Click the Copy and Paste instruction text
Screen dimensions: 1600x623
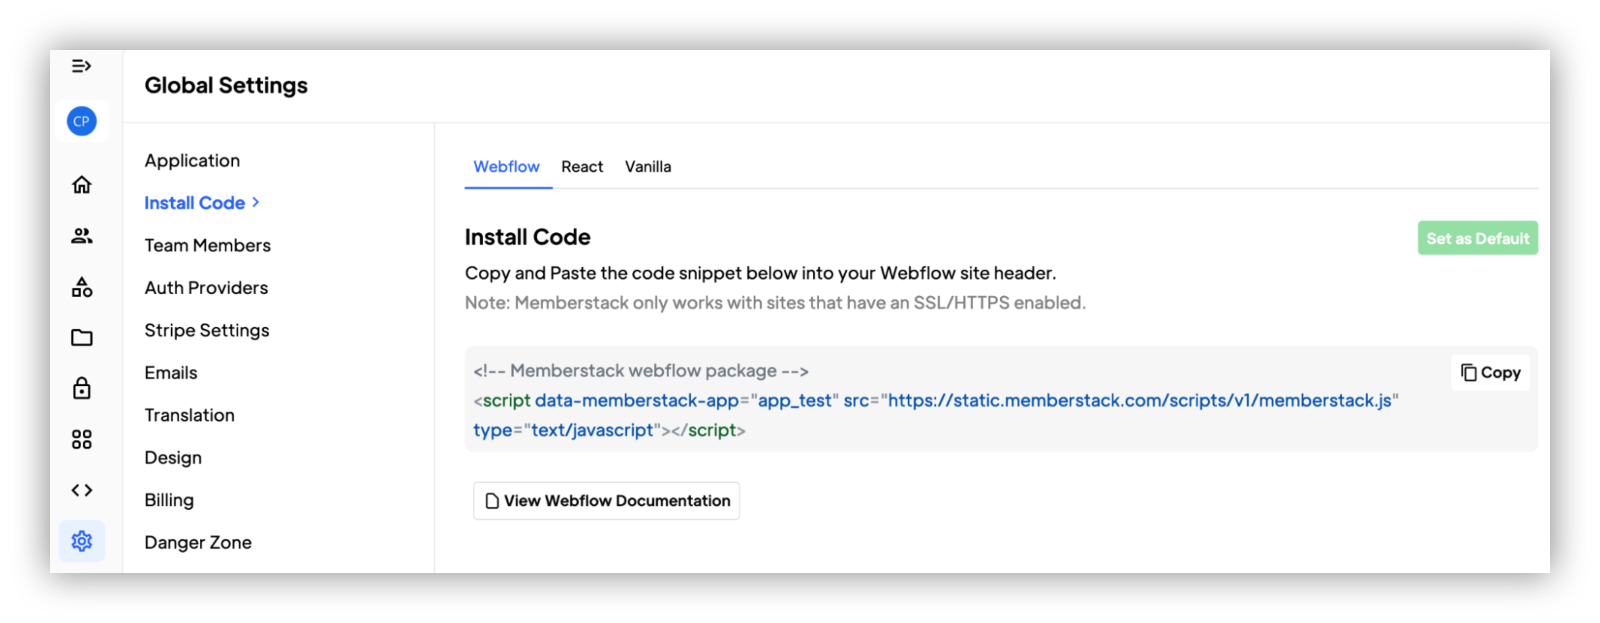760,273
